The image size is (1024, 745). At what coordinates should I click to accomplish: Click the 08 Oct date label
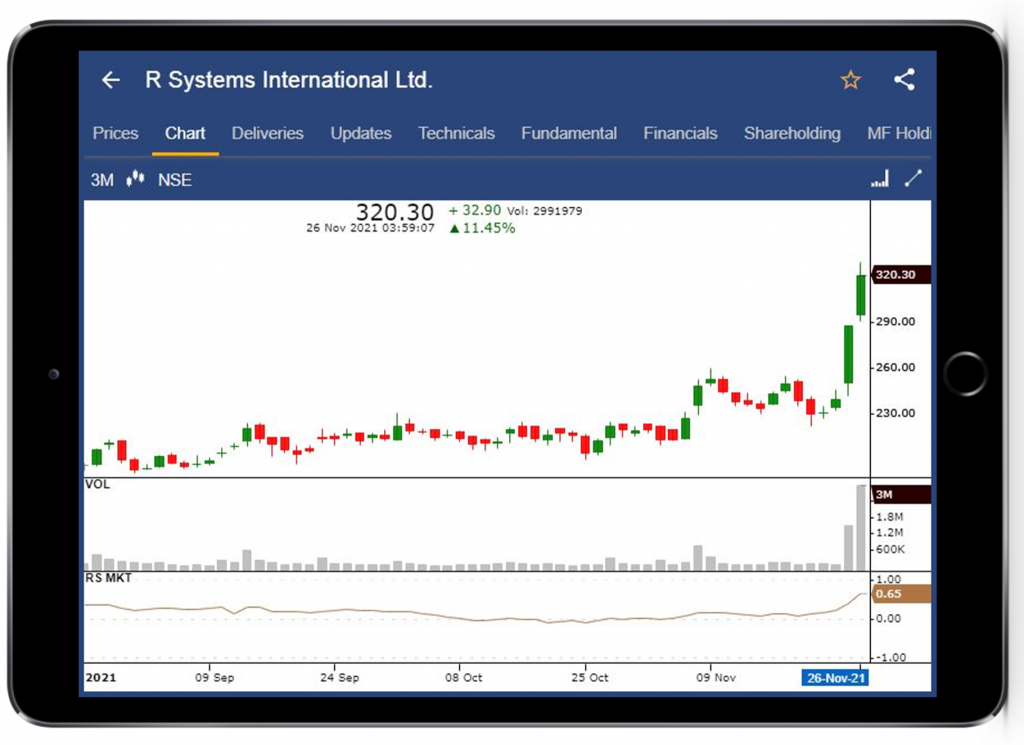pos(464,677)
